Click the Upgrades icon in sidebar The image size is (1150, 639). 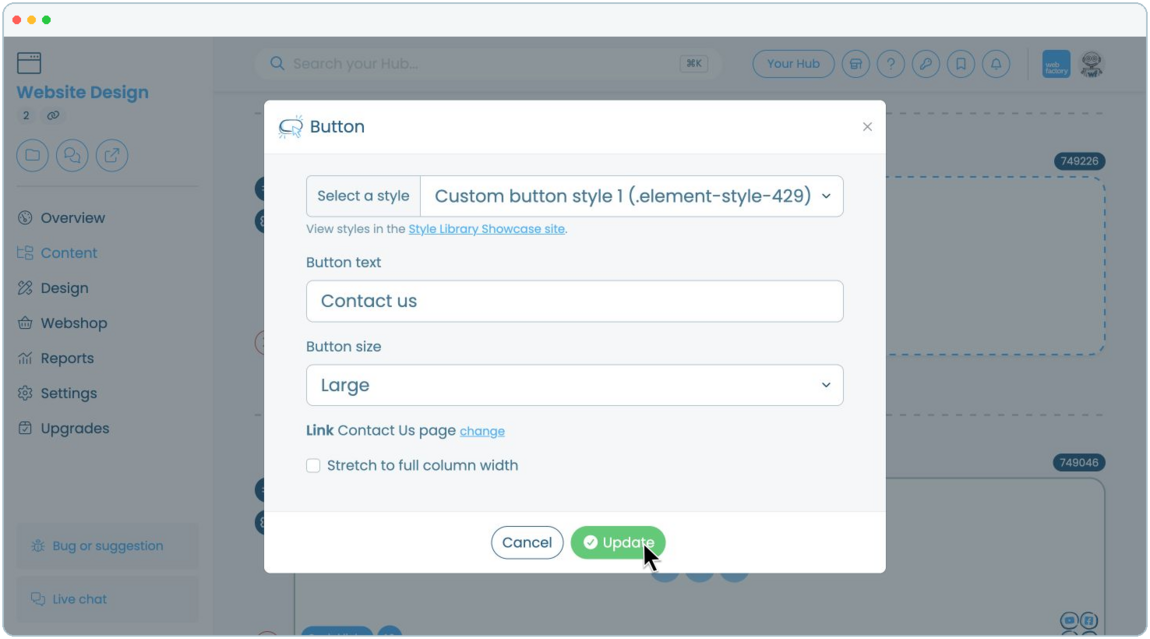coord(25,428)
